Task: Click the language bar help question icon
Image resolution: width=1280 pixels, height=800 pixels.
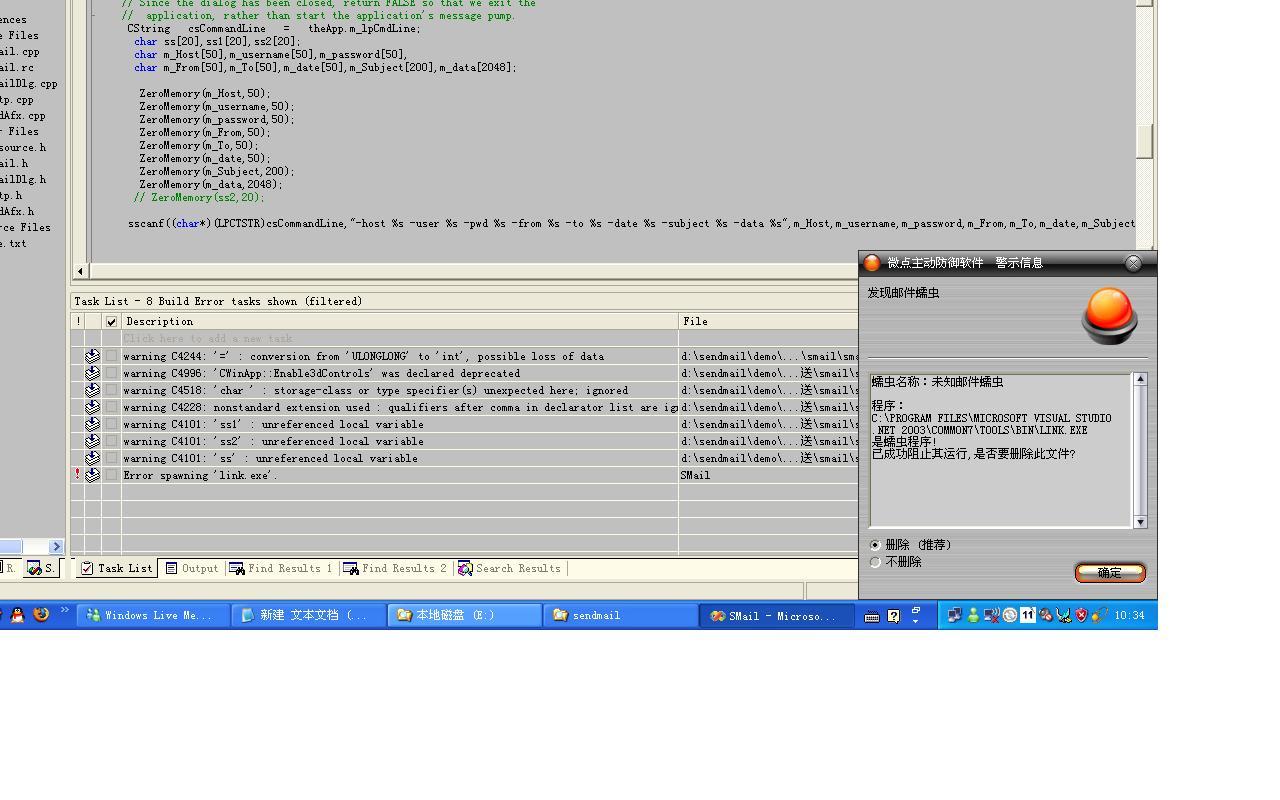Action: click(x=893, y=616)
